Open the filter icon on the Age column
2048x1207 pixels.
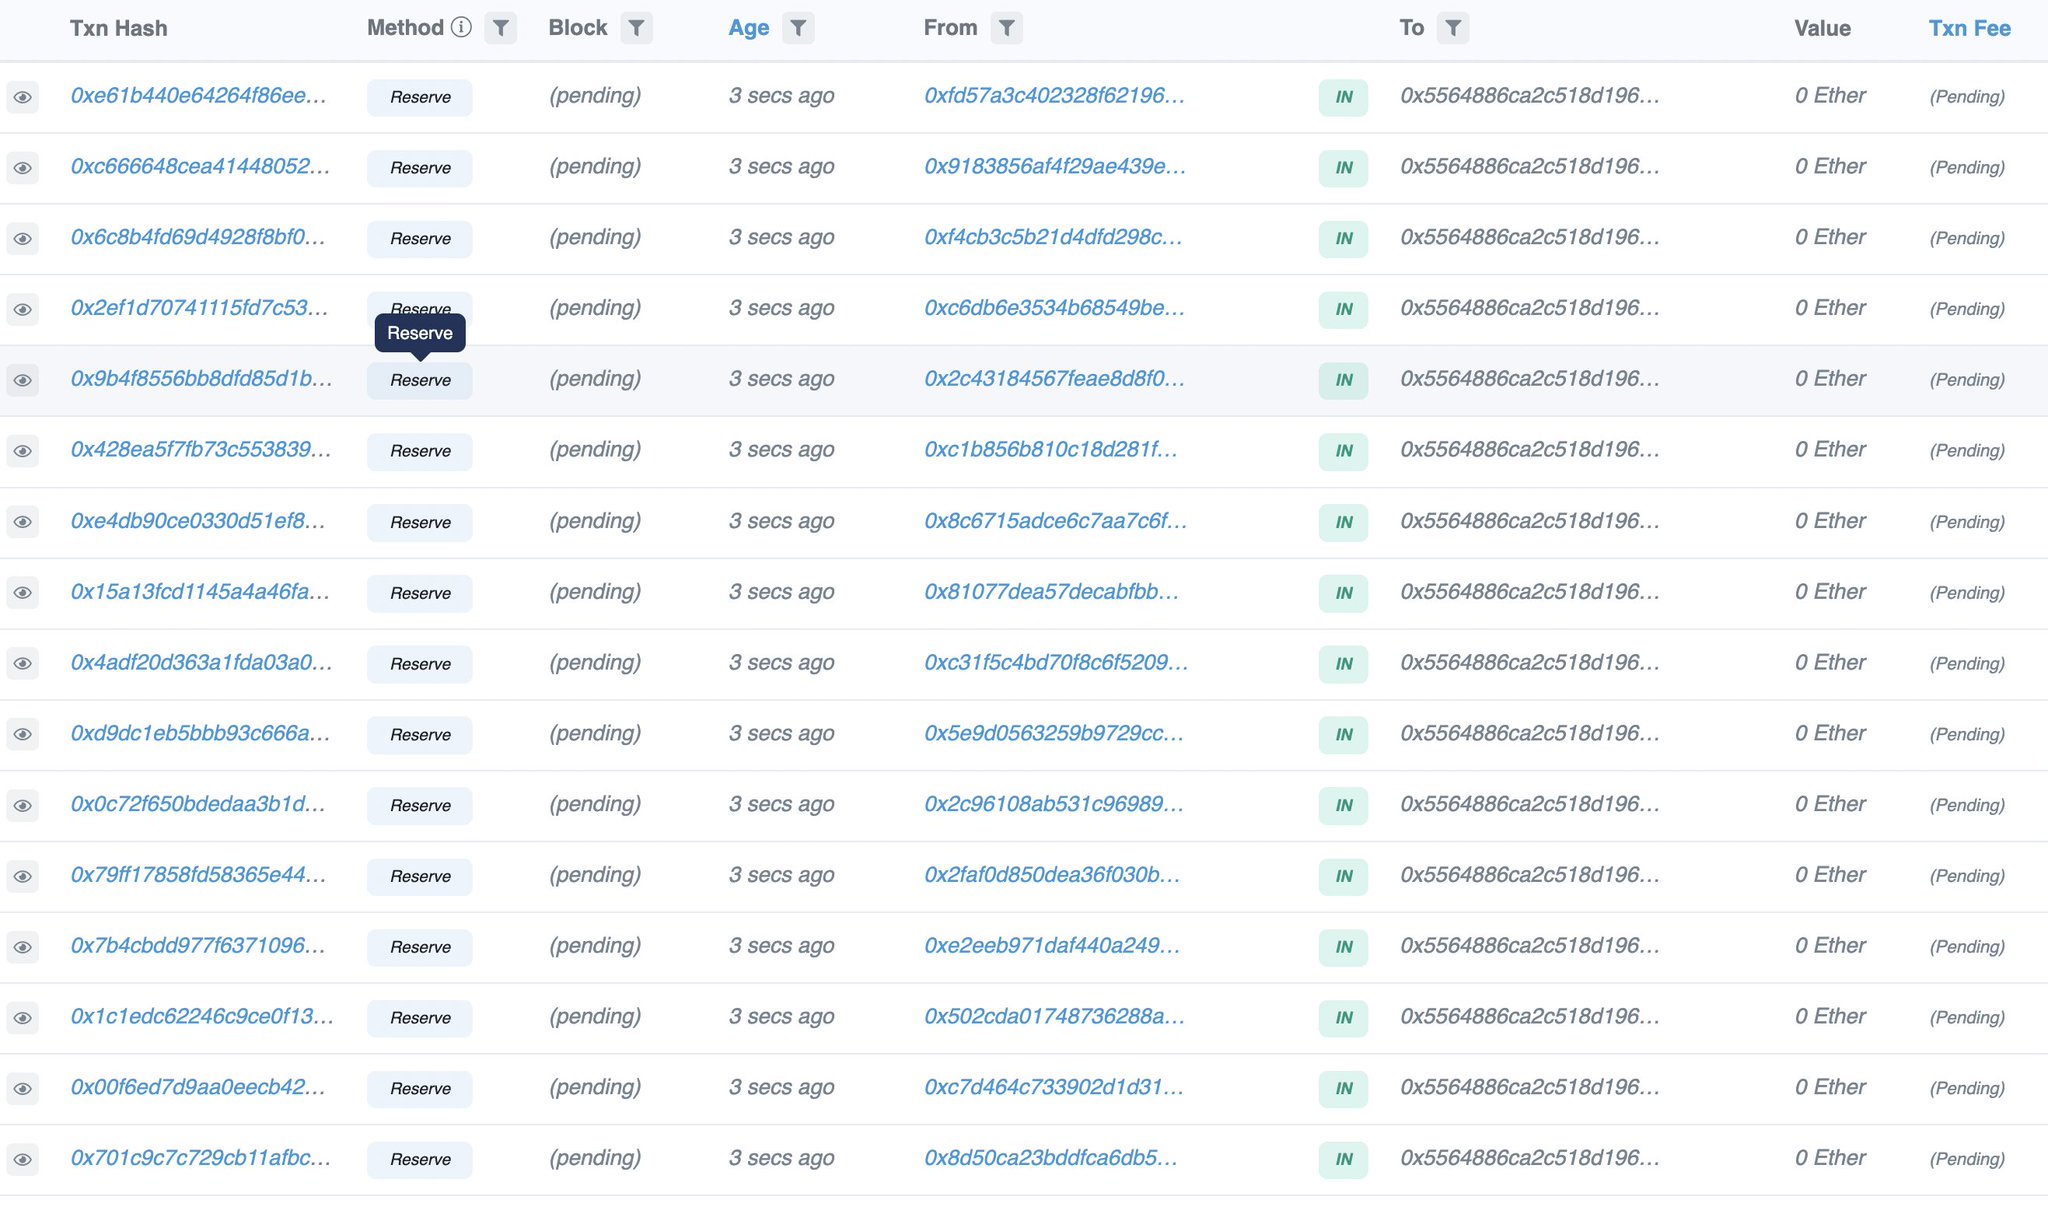click(x=798, y=27)
